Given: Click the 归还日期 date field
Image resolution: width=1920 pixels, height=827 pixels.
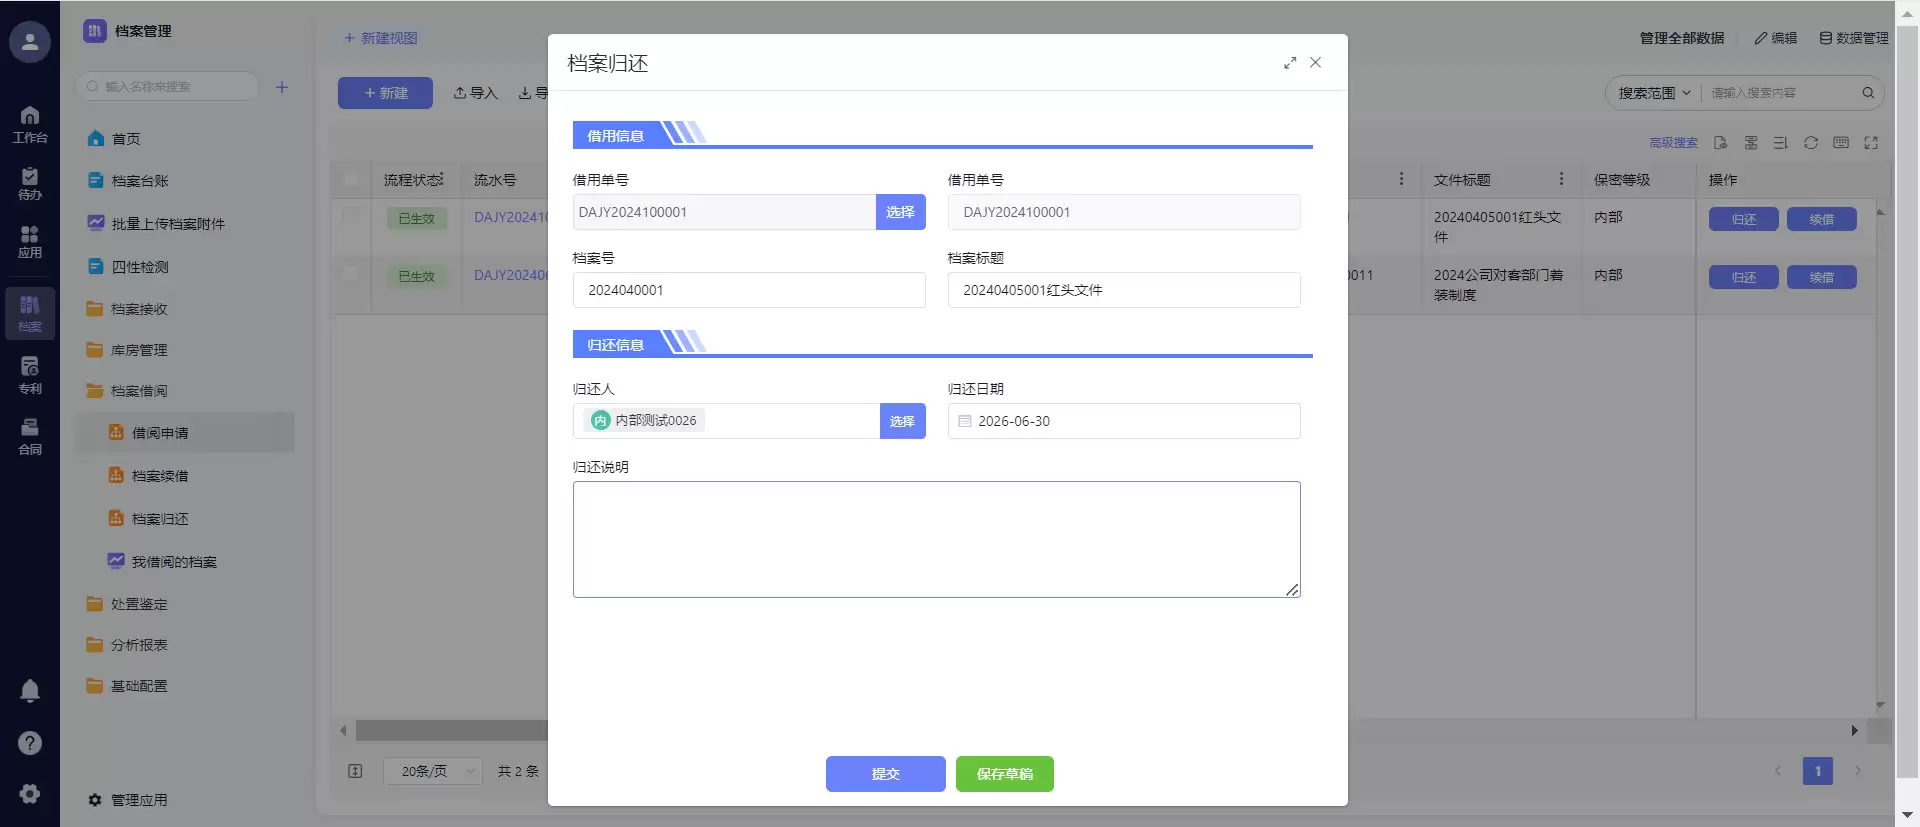Looking at the screenshot, I should tap(1124, 421).
